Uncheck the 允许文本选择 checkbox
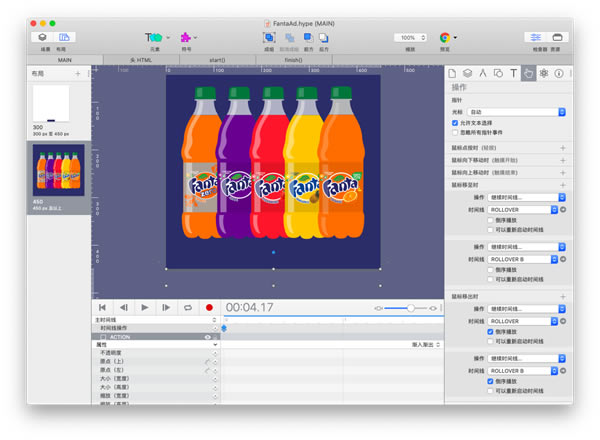 [456, 123]
